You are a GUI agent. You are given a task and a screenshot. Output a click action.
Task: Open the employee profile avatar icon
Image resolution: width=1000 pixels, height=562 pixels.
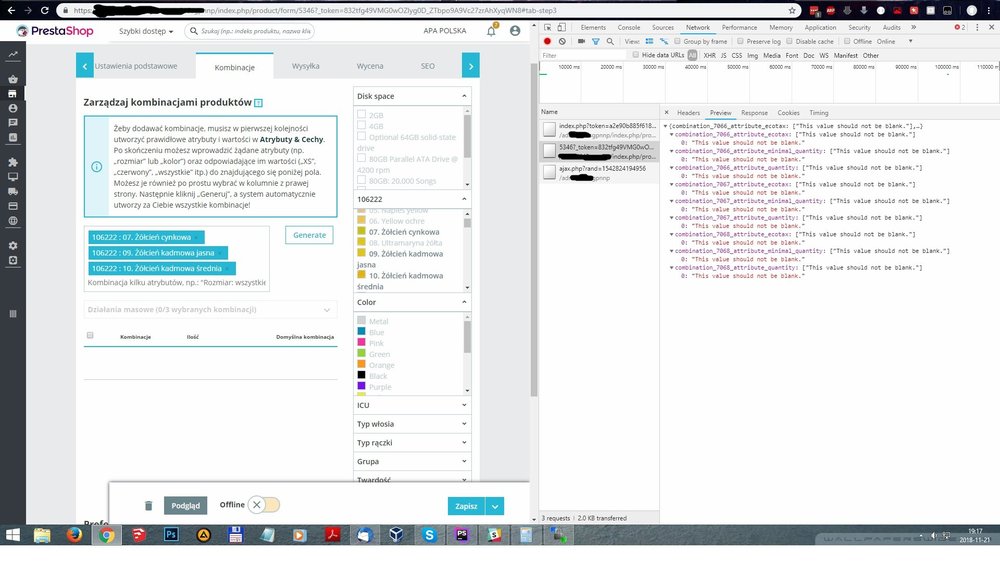click(515, 31)
